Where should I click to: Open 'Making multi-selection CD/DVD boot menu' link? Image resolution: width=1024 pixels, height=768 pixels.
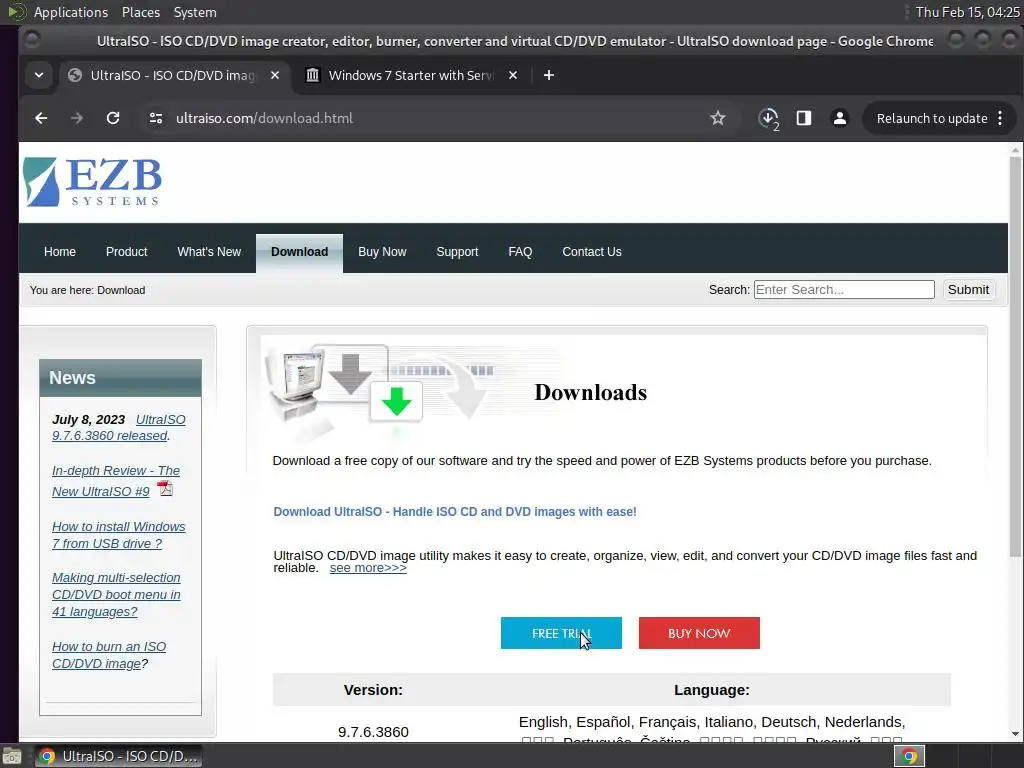click(116, 594)
